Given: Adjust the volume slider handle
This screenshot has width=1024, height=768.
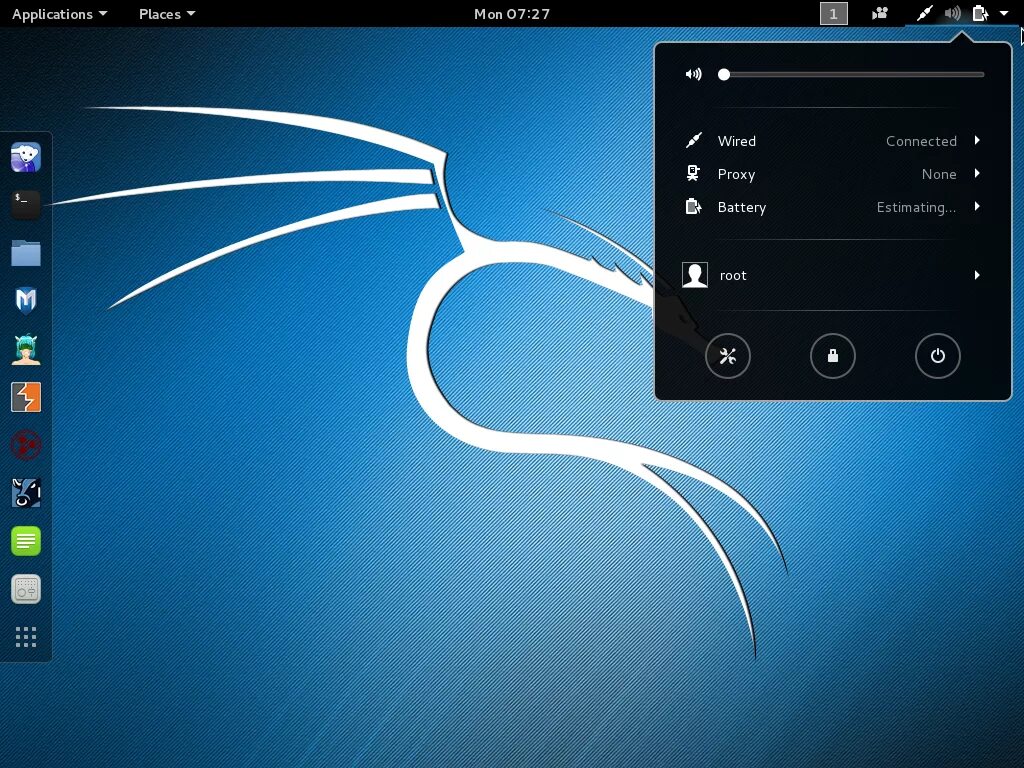Looking at the screenshot, I should pyautogui.click(x=724, y=74).
